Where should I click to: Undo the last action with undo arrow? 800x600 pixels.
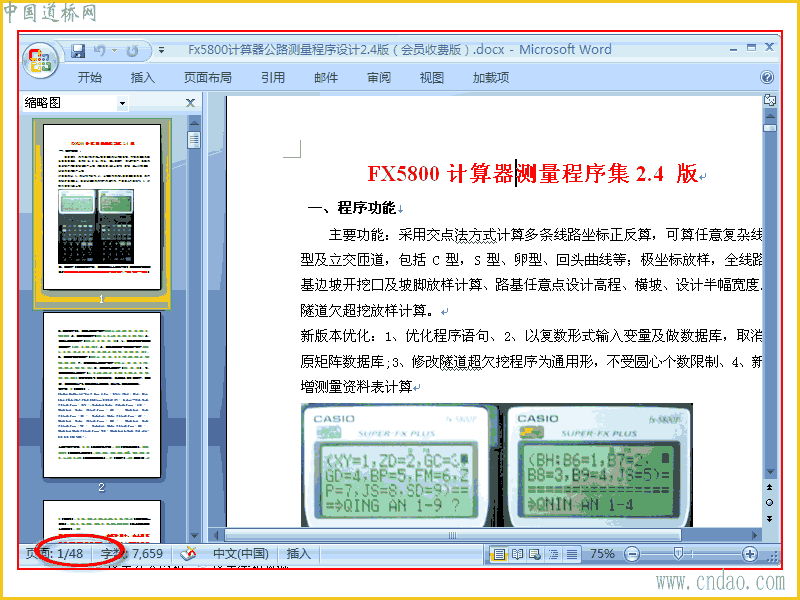coord(100,51)
